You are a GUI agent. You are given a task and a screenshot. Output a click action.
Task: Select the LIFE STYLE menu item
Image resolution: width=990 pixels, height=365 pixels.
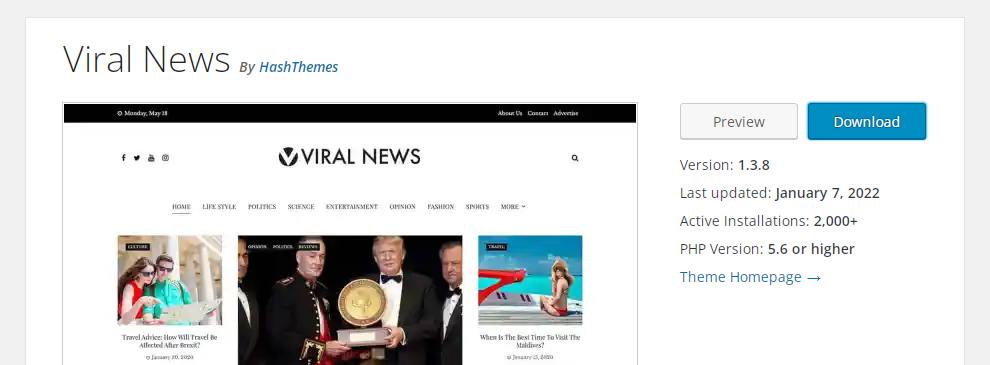[219, 206]
